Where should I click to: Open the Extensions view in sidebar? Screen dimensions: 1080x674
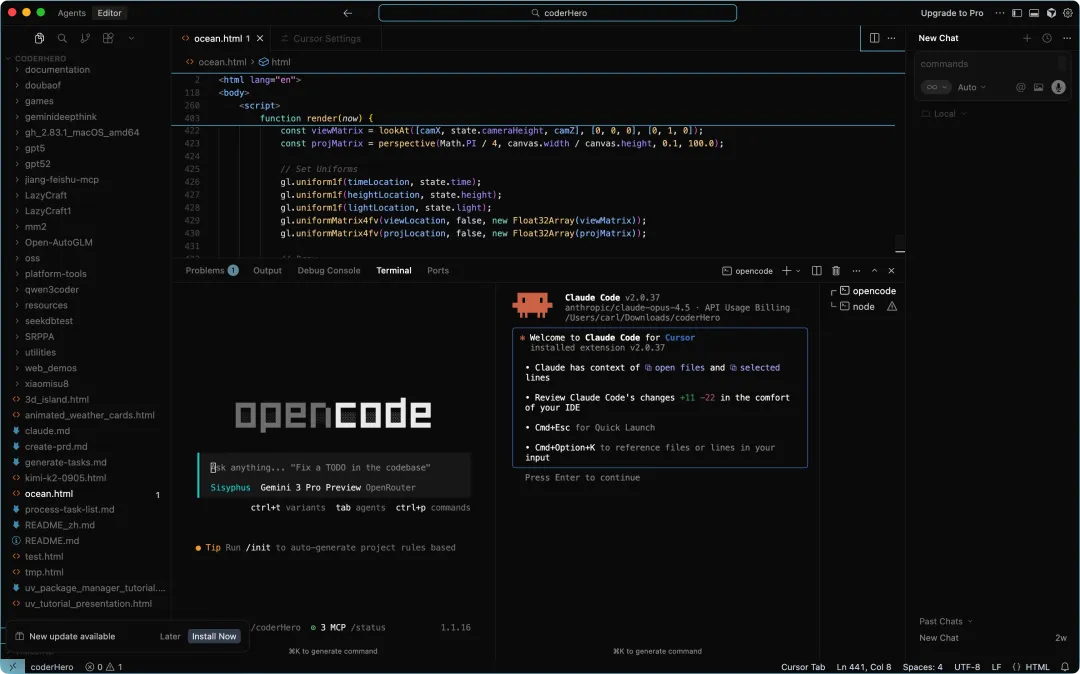(108, 38)
